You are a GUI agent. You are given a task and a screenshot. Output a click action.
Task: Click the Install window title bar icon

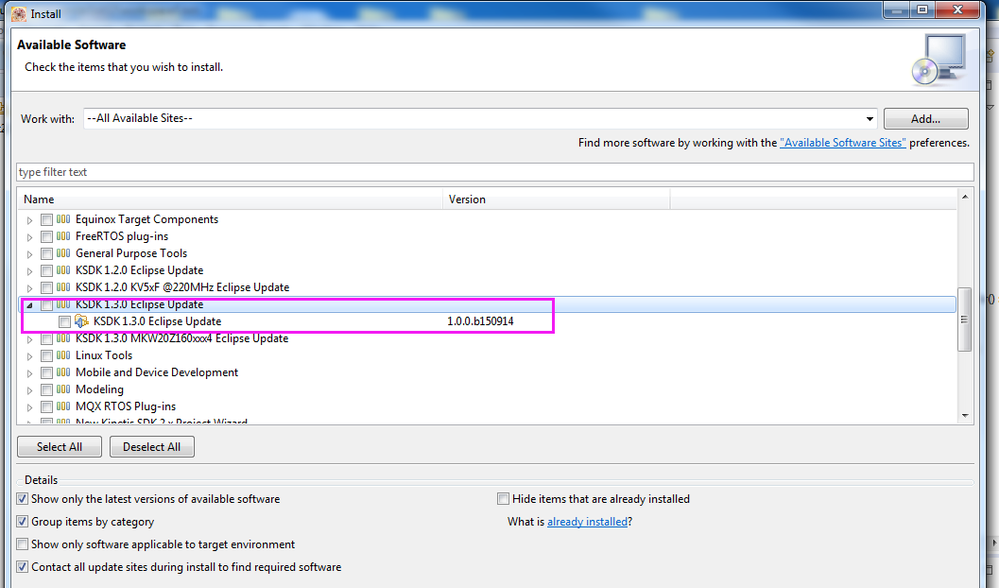(19, 13)
